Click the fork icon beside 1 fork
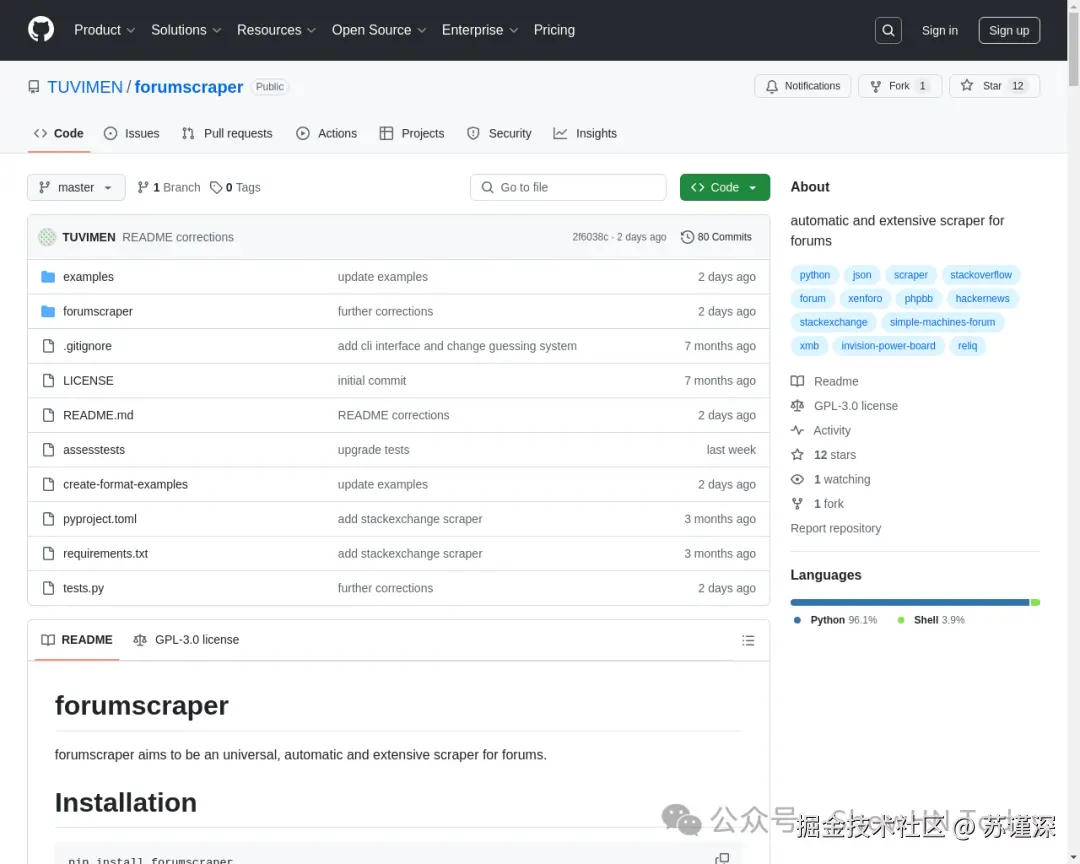Image resolution: width=1080 pixels, height=864 pixels. coord(797,504)
